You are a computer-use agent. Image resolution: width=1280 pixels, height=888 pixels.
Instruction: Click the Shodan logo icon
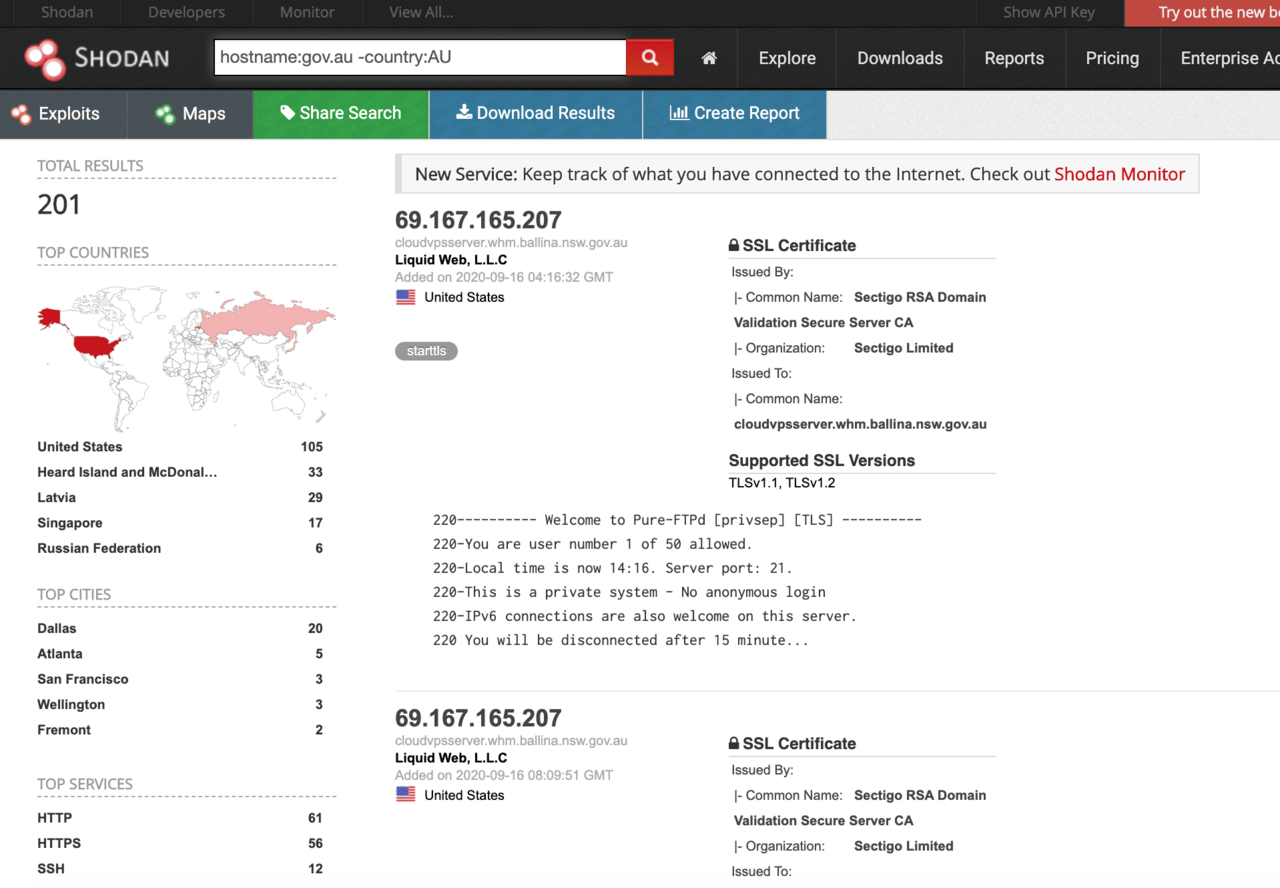[45, 58]
